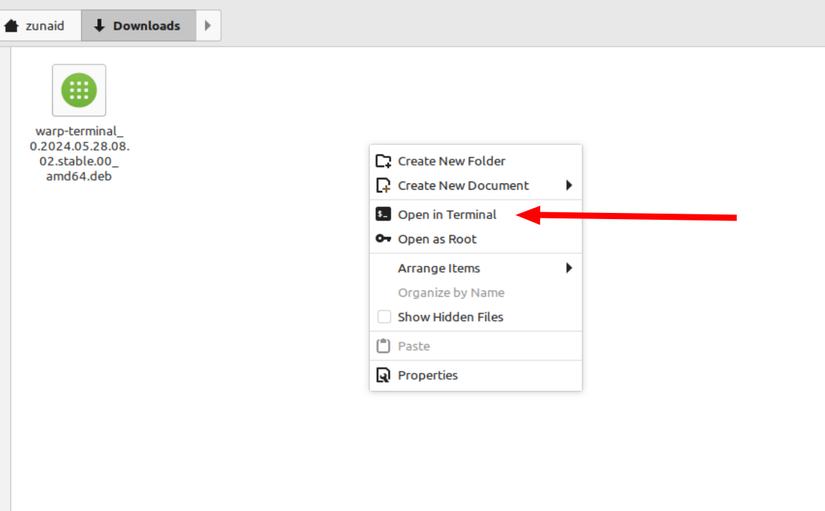Expand the Create New Document submenu arrow

(x=569, y=186)
